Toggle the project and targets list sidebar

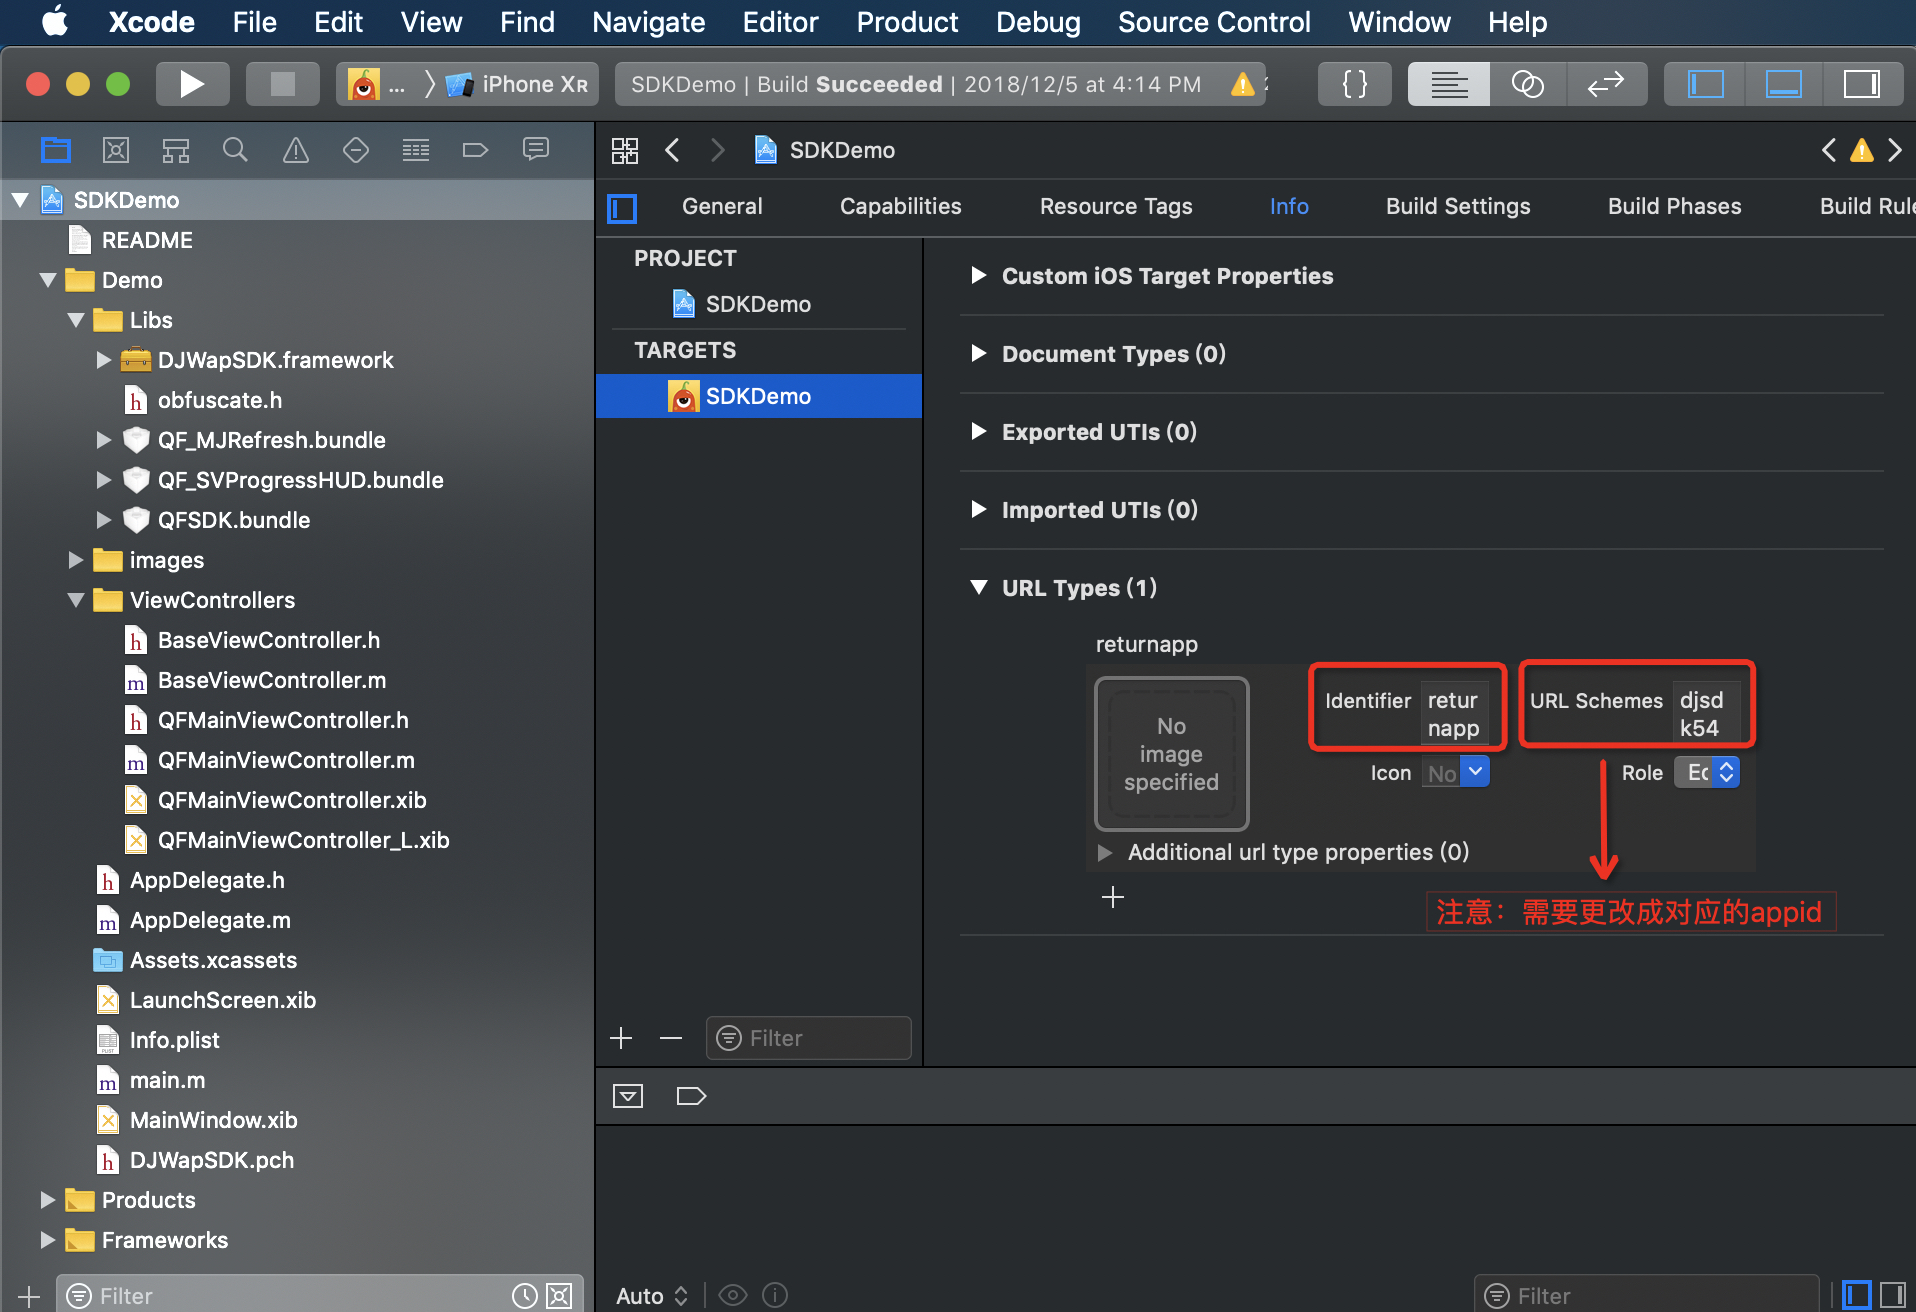pos(622,208)
